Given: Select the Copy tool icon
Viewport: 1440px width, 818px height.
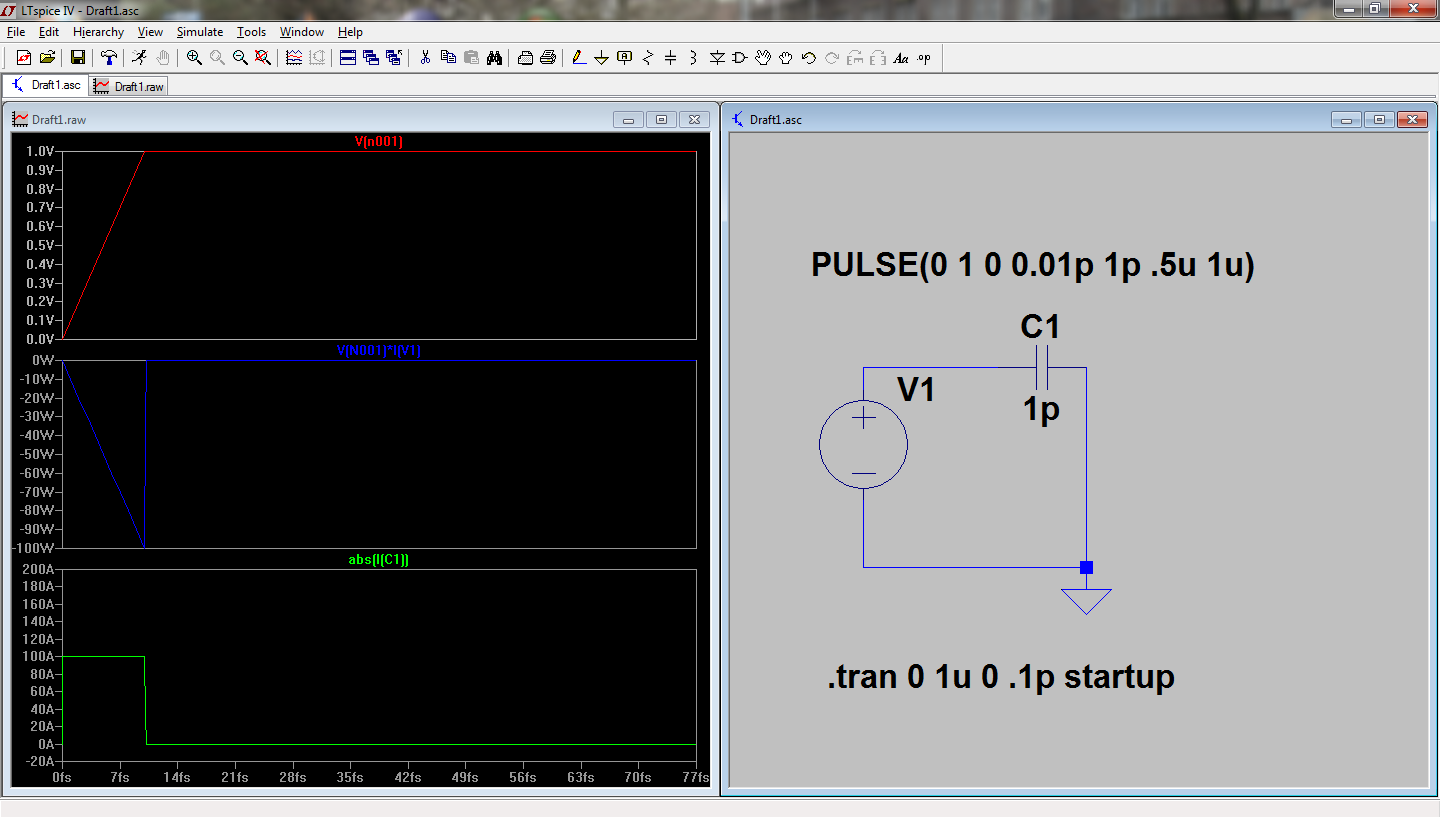Looking at the screenshot, I should (x=448, y=58).
